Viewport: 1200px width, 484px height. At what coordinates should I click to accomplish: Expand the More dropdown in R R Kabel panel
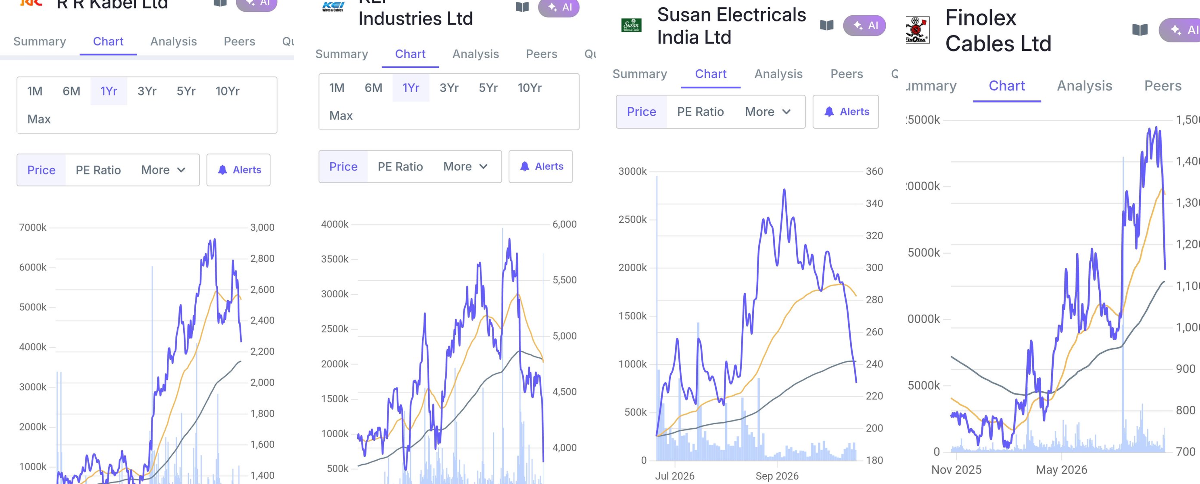pos(164,170)
